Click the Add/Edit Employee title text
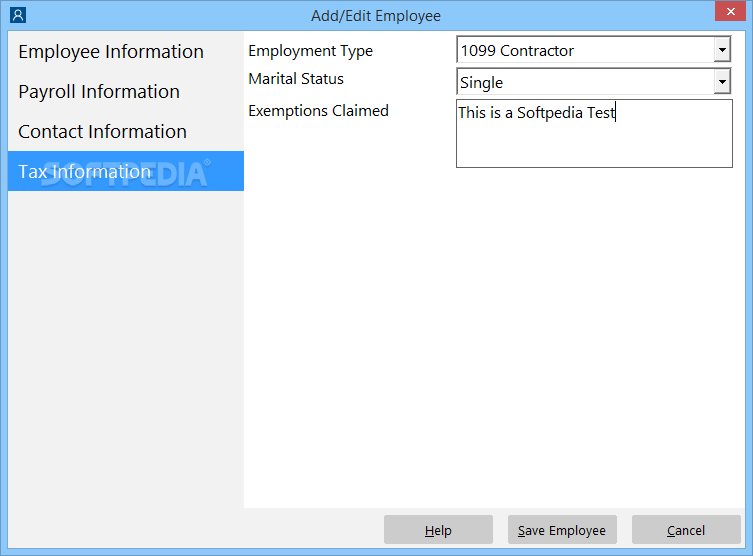Image resolution: width=753 pixels, height=556 pixels. (376, 16)
